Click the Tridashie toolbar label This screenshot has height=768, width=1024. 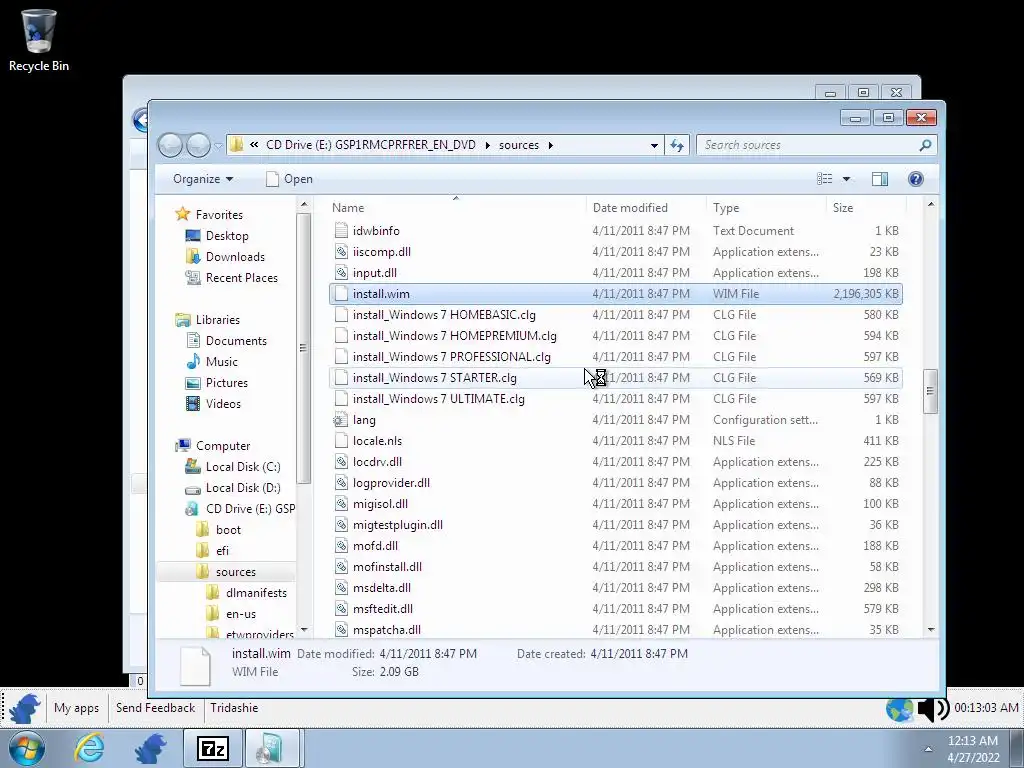(234, 708)
